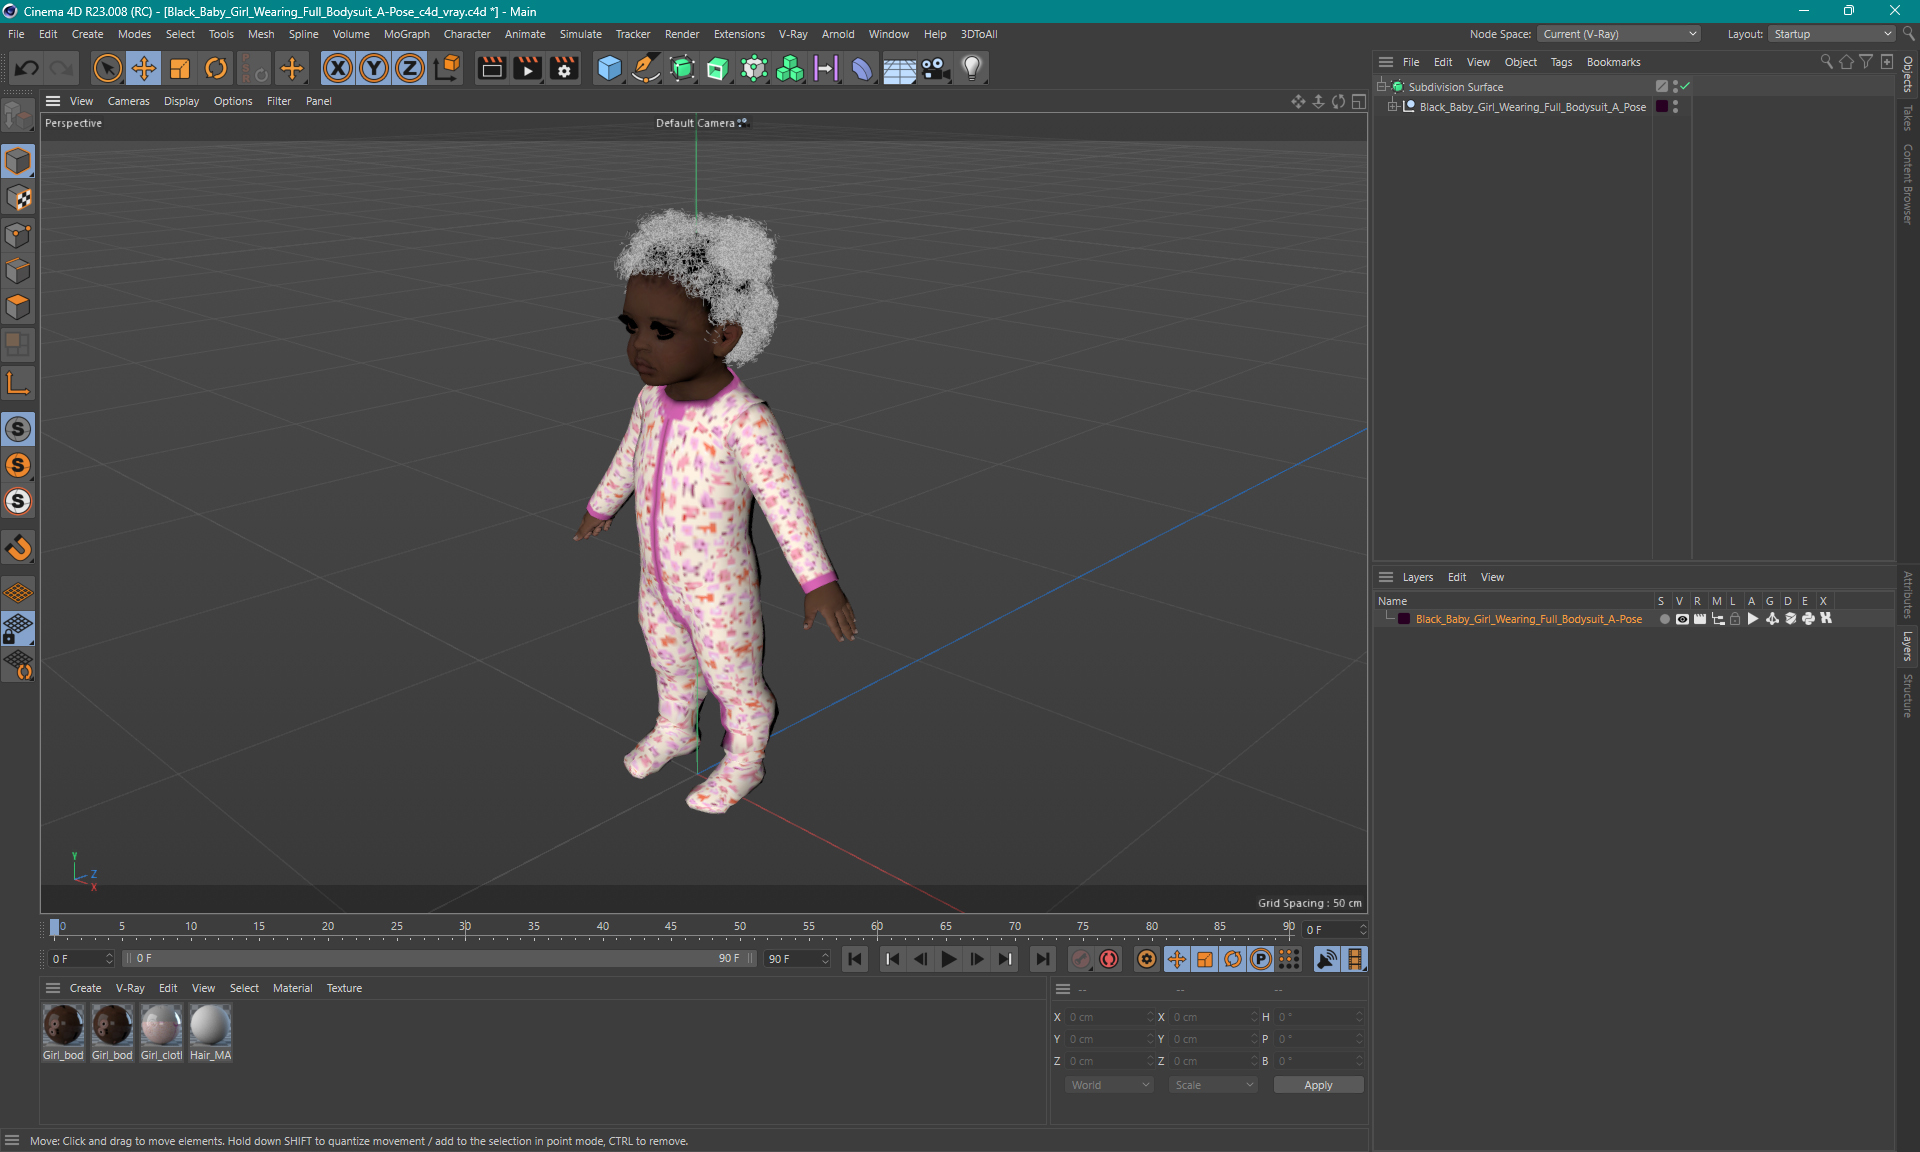Activate the Rotate tool in toolbar
The image size is (1920, 1152).
[216, 68]
